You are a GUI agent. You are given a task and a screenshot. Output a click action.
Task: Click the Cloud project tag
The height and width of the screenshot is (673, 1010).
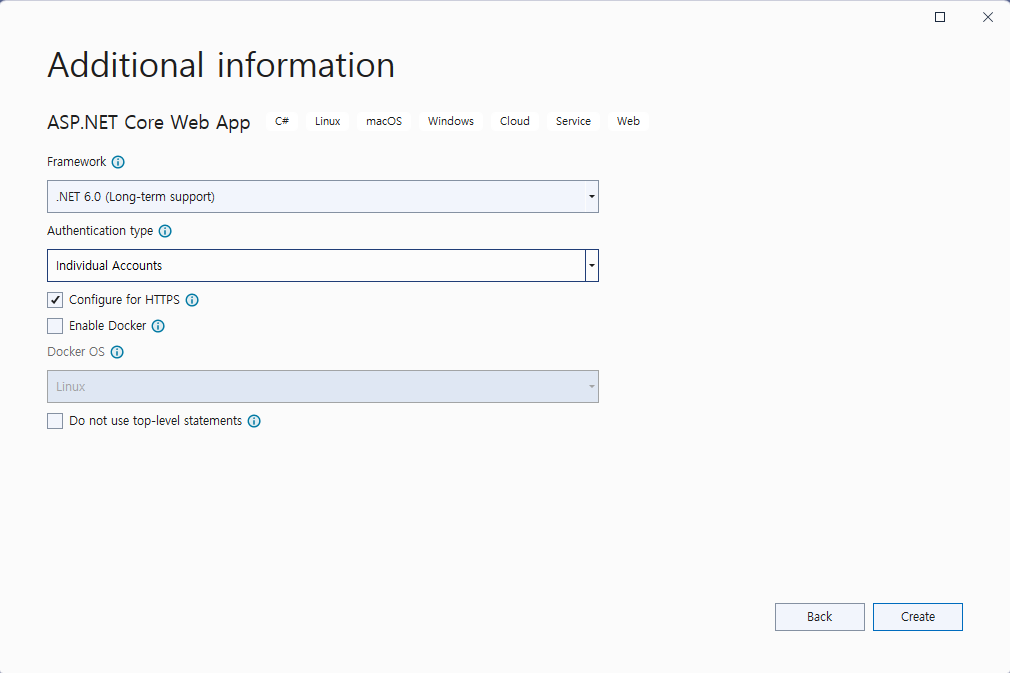515,121
